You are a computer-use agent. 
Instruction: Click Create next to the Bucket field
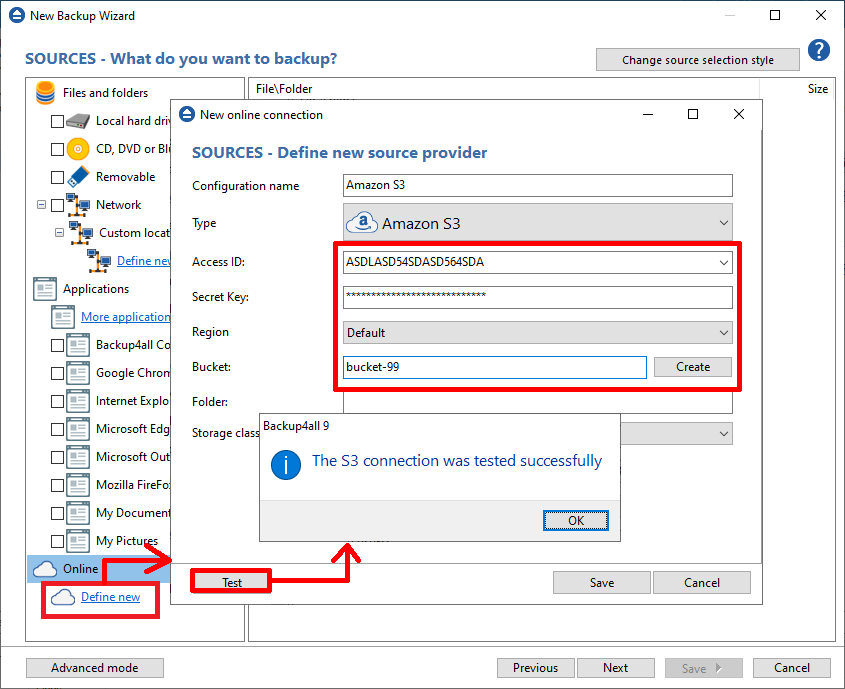pos(692,367)
